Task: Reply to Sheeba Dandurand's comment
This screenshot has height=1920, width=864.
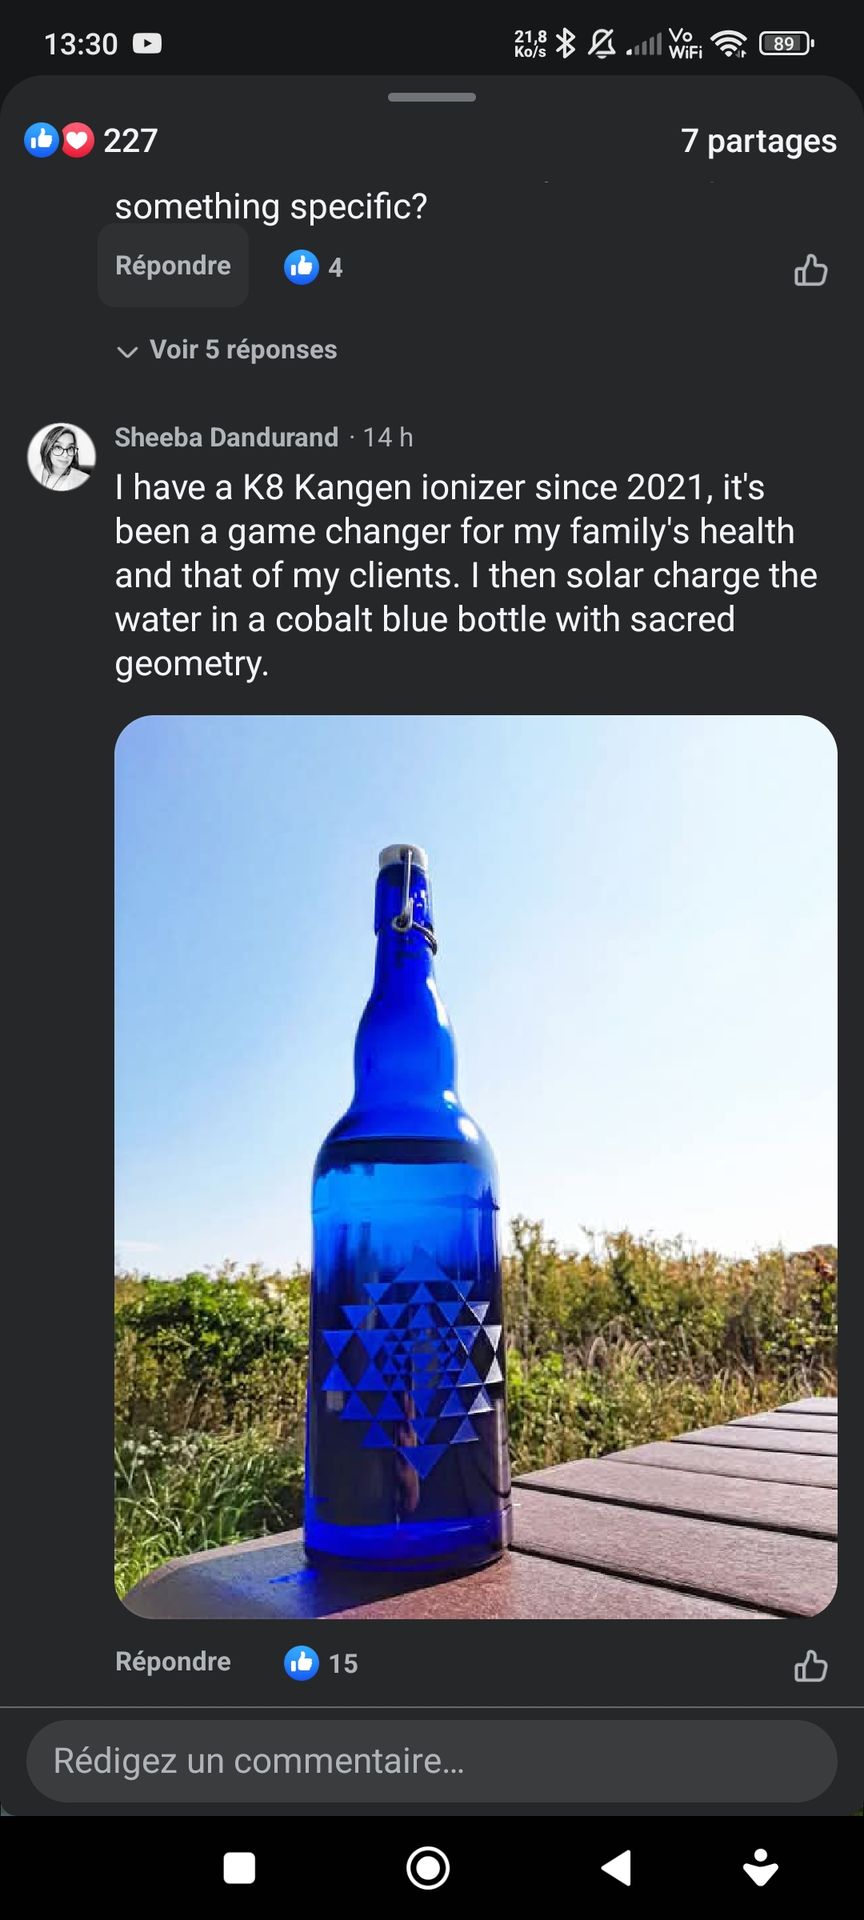Action: pyautogui.click(x=173, y=1662)
